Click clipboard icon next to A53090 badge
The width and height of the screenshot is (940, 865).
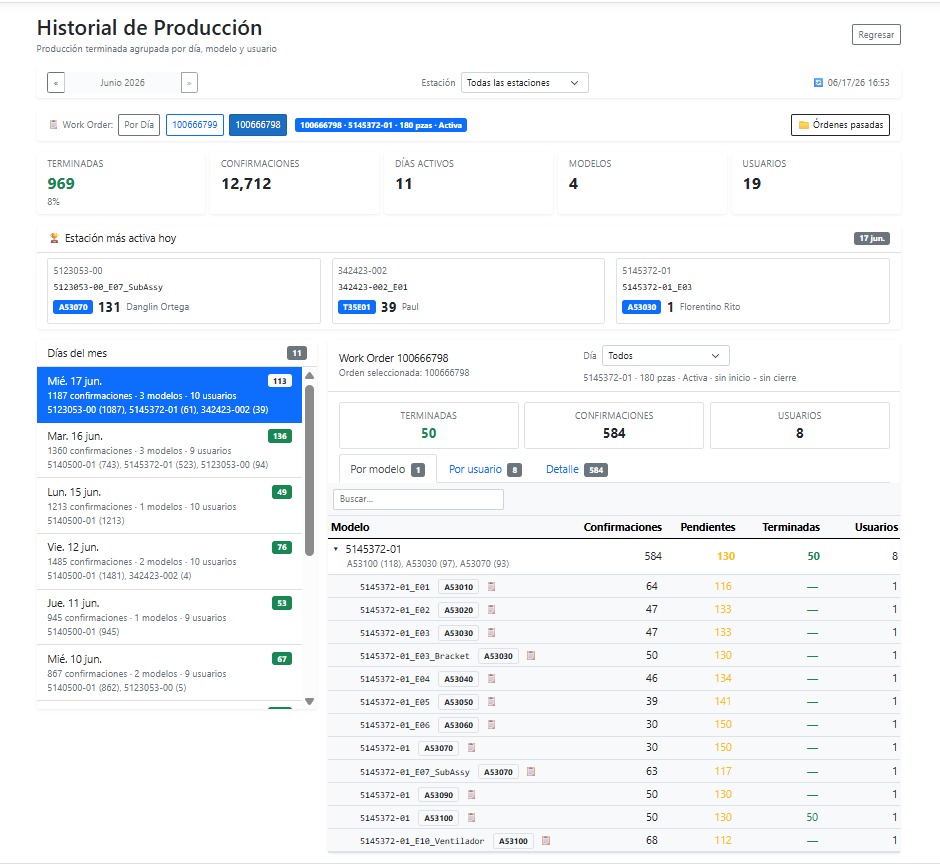(472, 794)
